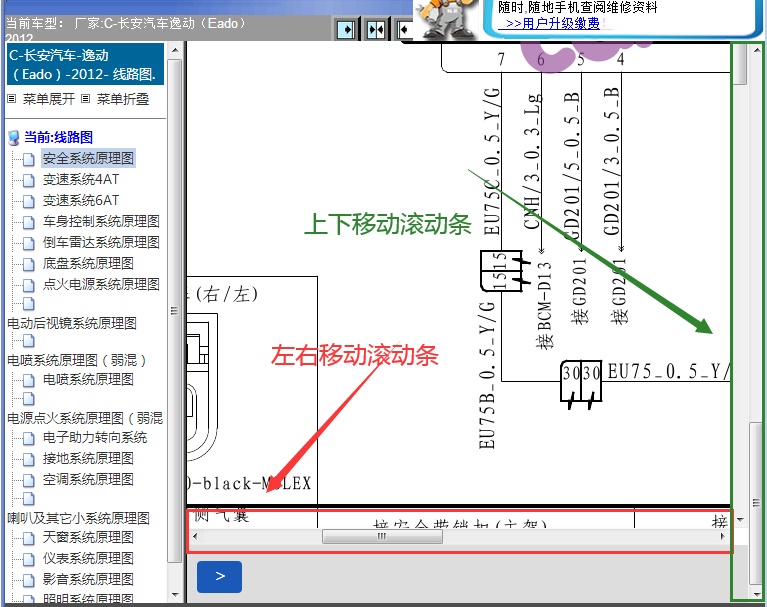Image resolution: width=767 pixels, height=607 pixels.
Task: Select 安全系统原理图 in the tree
Action: (x=88, y=158)
